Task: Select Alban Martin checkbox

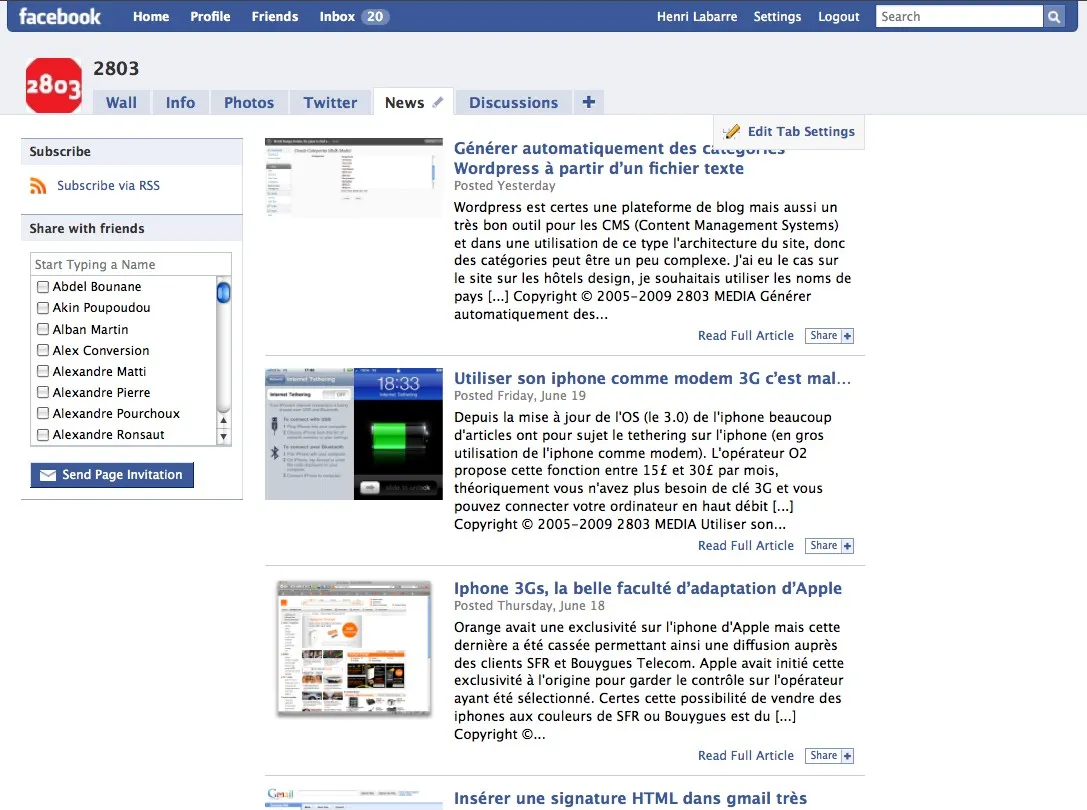Action: click(43, 329)
